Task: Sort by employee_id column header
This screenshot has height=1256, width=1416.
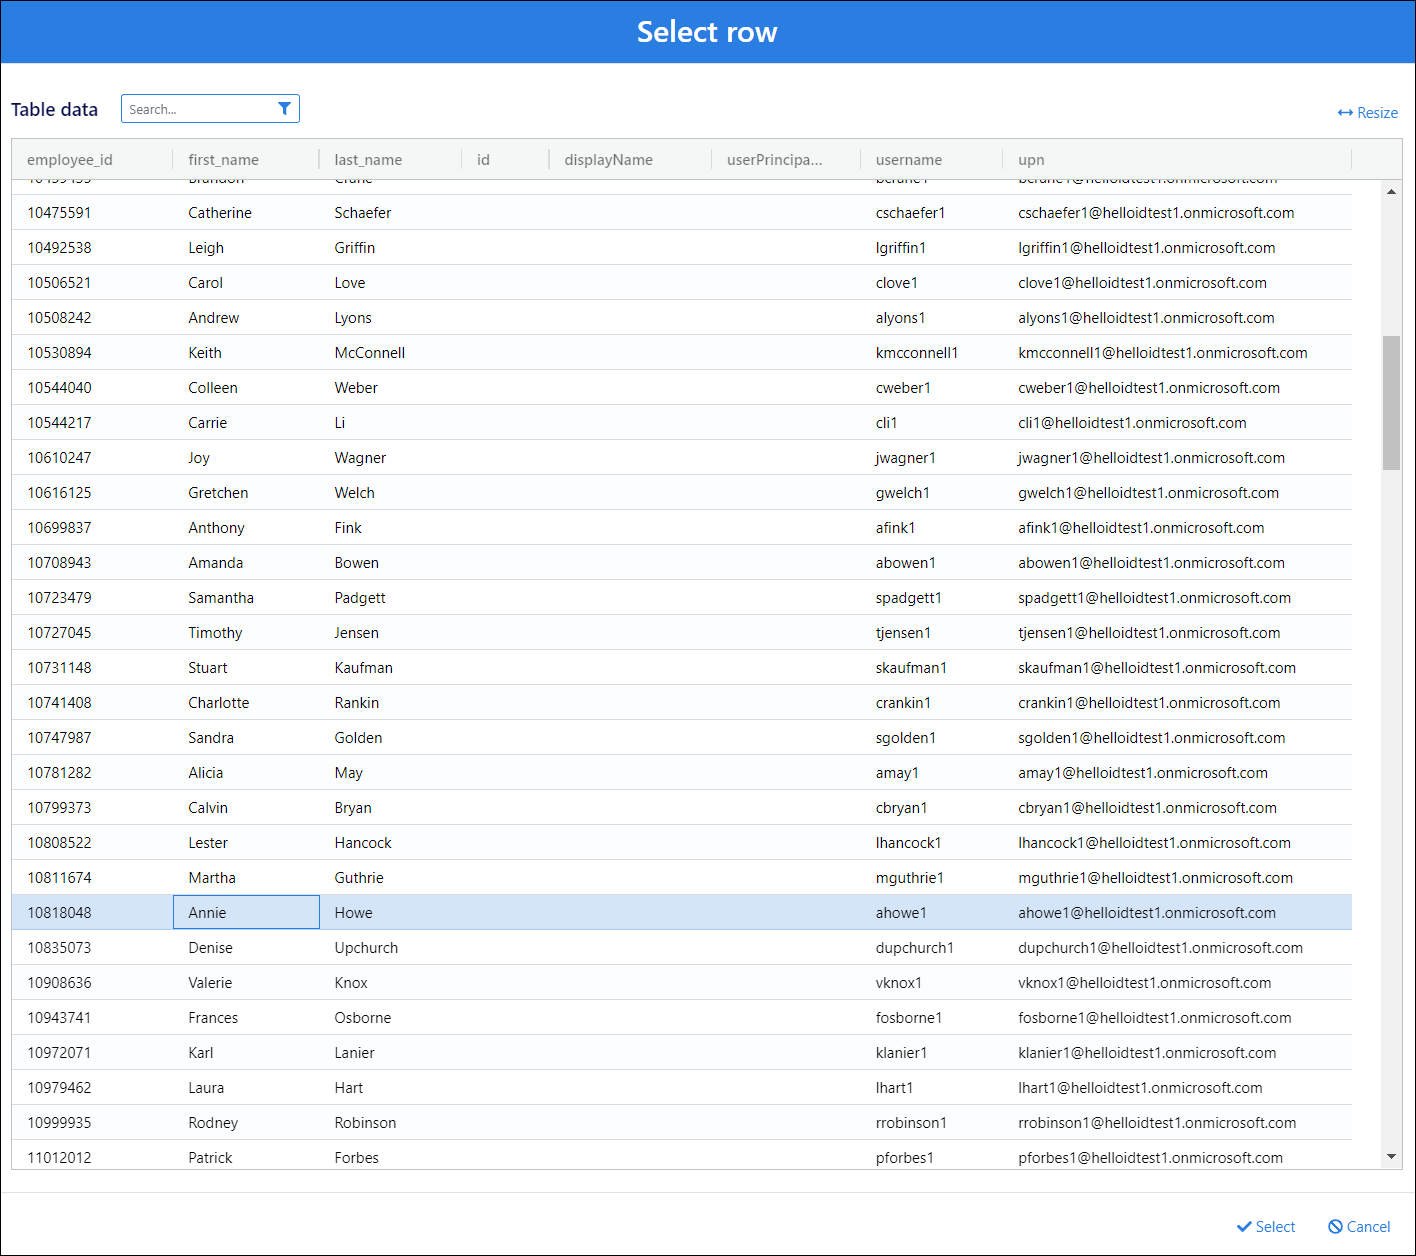Action: pyautogui.click(x=70, y=160)
